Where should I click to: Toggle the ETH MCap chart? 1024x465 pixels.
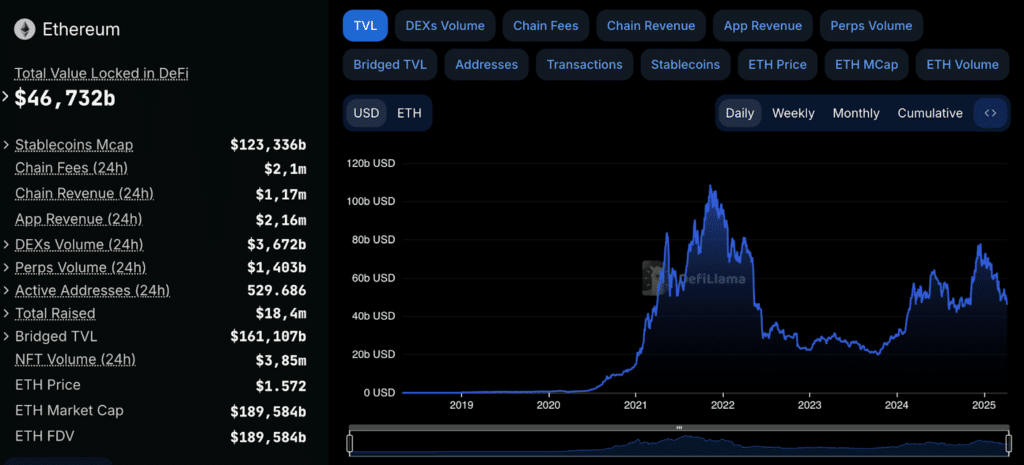tap(867, 65)
